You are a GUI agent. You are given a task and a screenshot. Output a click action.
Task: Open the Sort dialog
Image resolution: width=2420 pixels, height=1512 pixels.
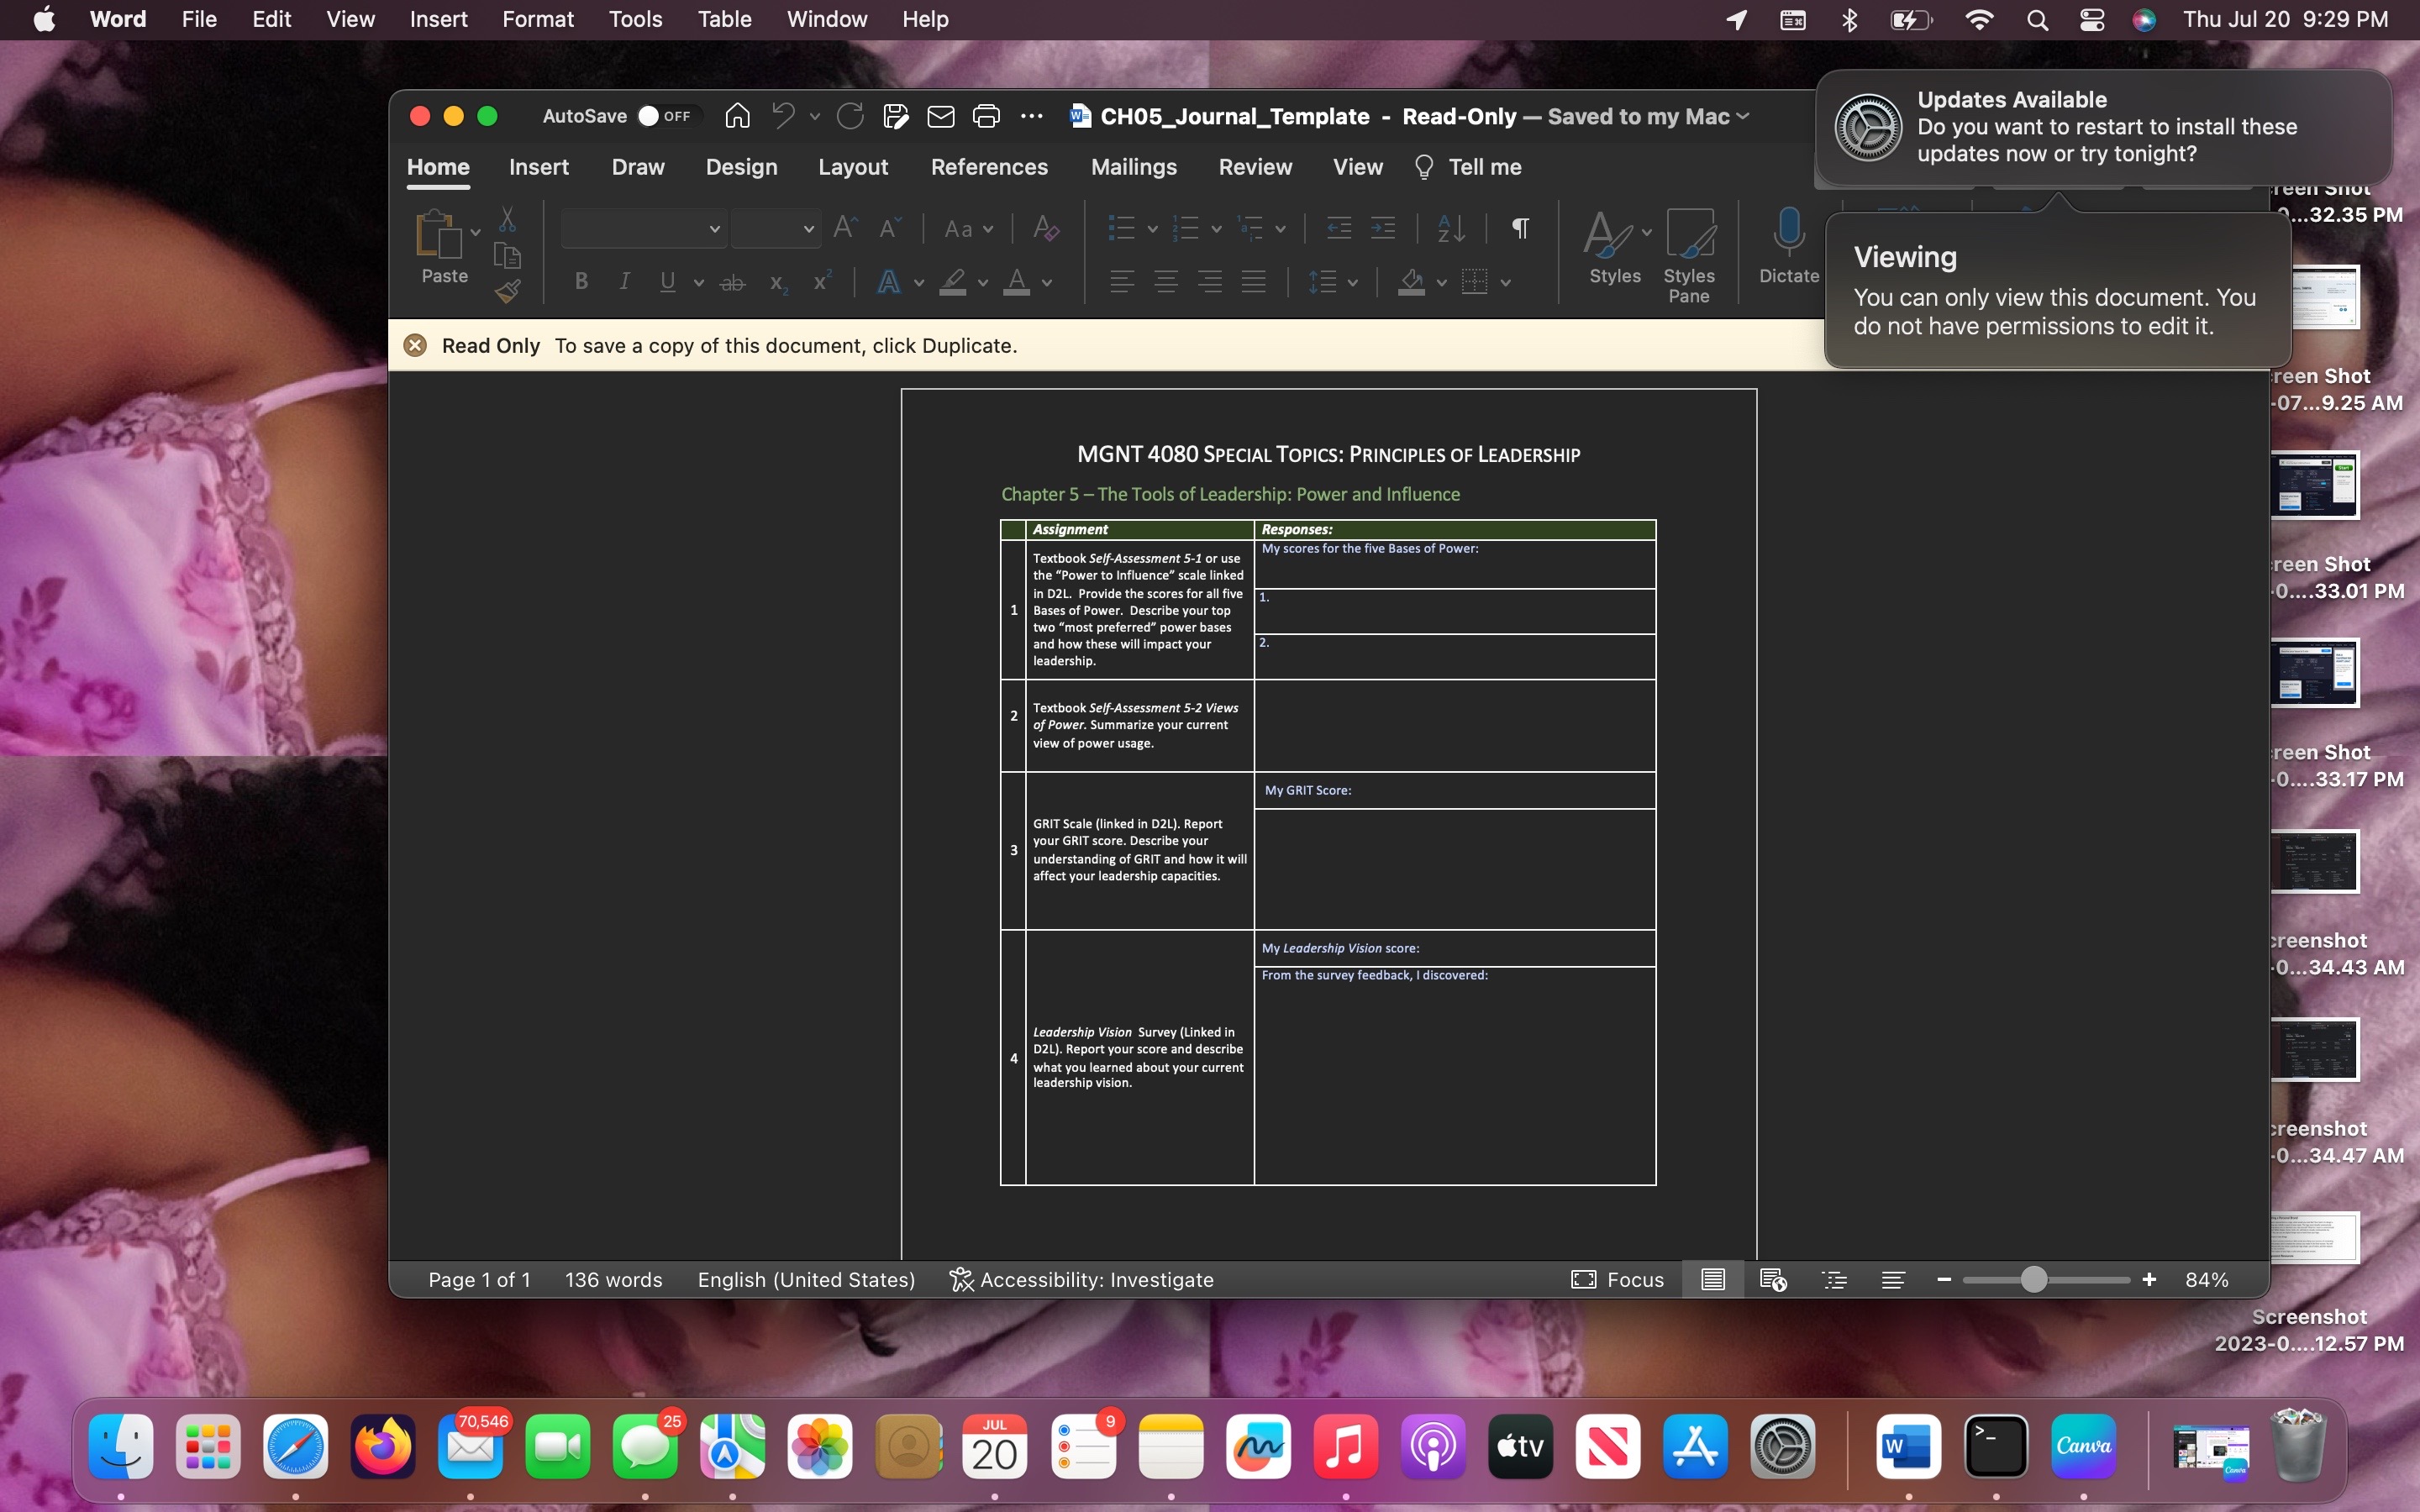click(x=1450, y=228)
